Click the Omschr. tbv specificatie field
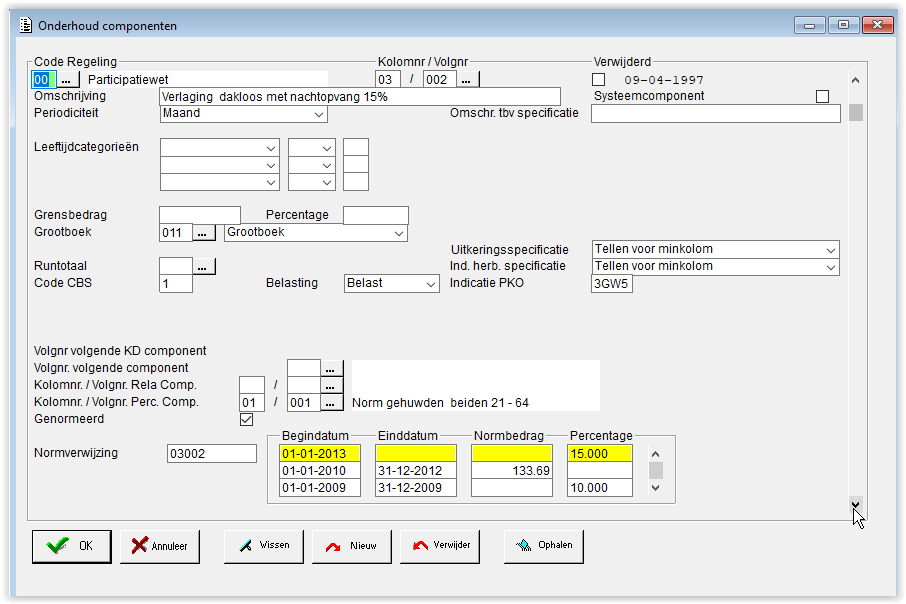This screenshot has width=906, height=604. click(715, 114)
